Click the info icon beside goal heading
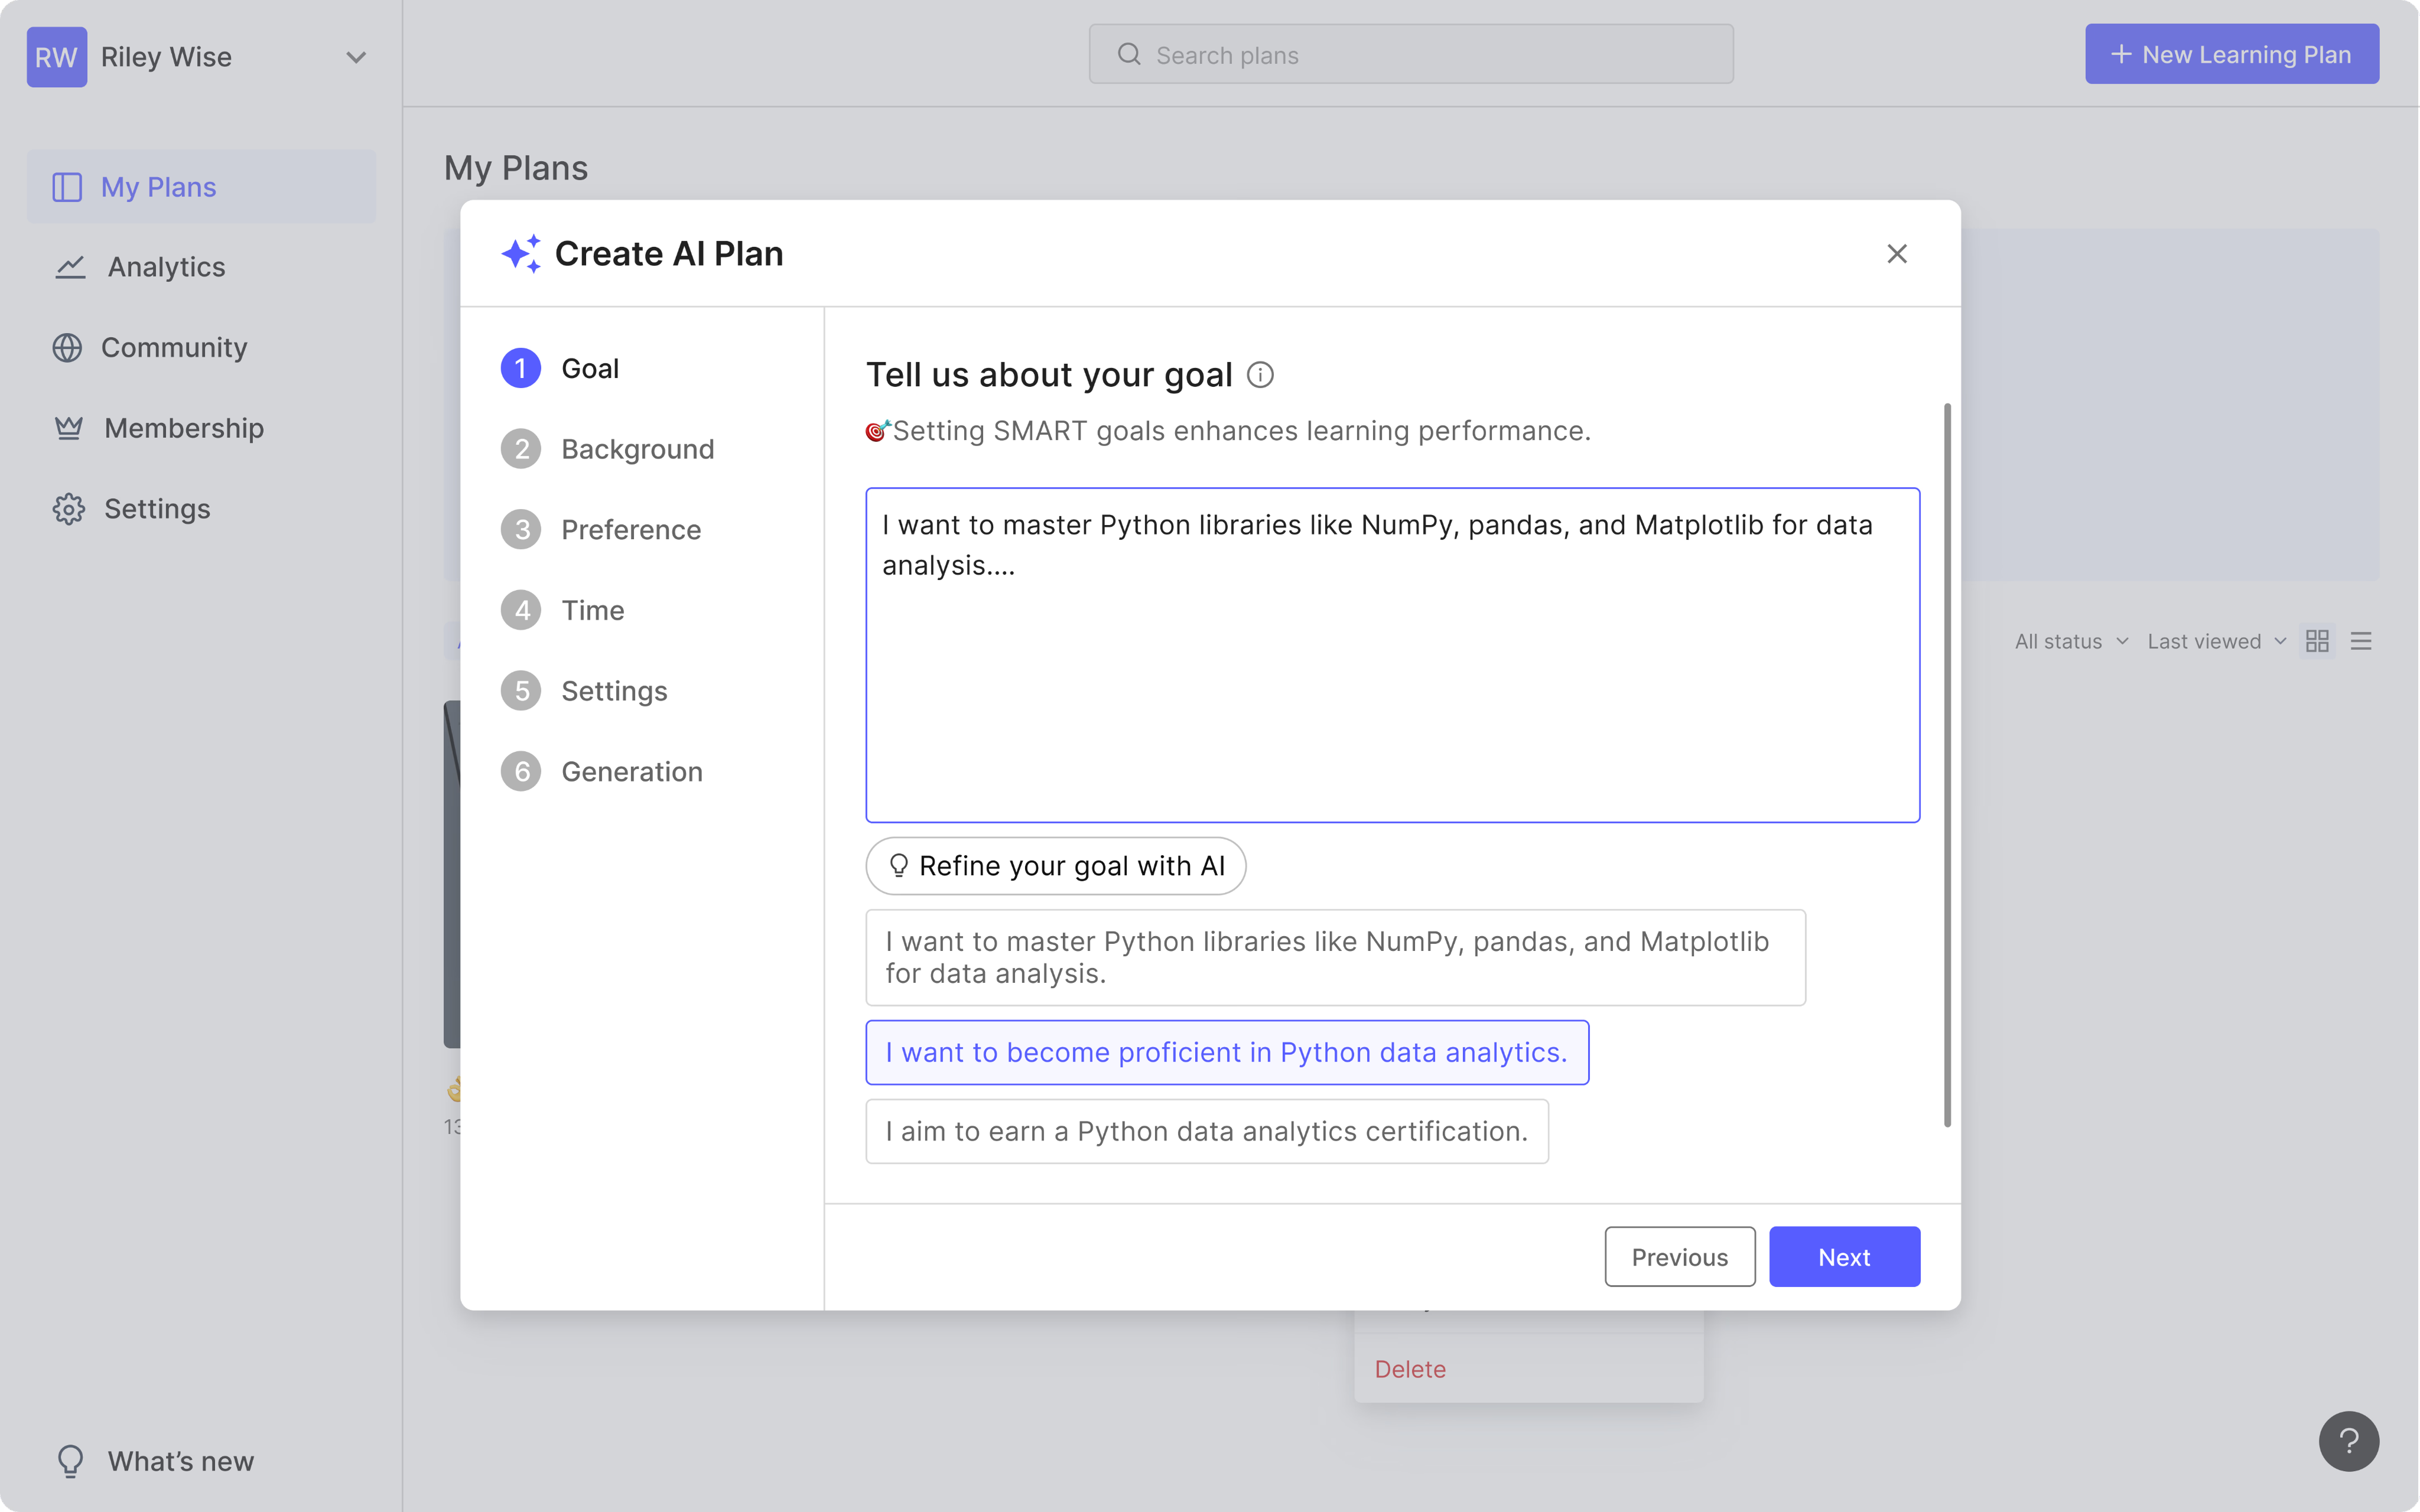Image resolution: width=2420 pixels, height=1512 pixels. click(x=1260, y=375)
